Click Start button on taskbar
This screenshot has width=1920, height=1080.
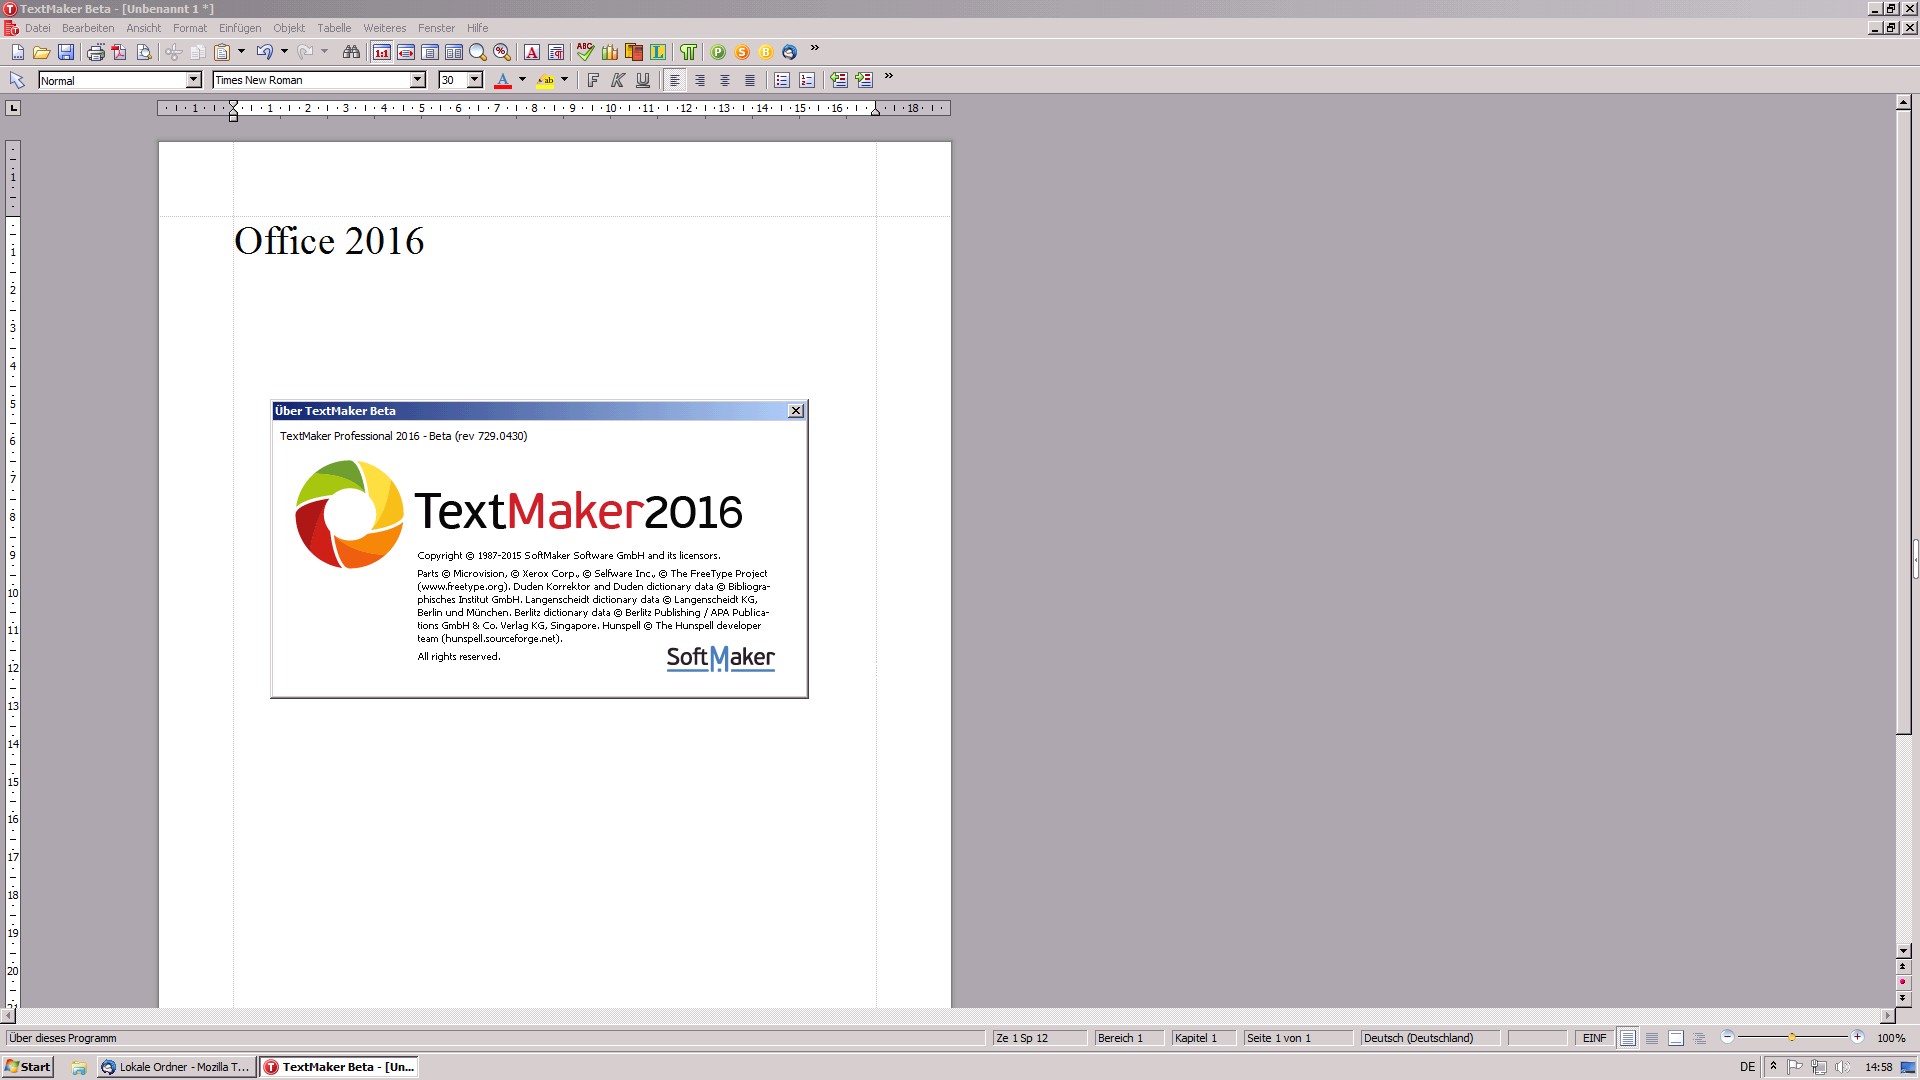[x=28, y=1067]
